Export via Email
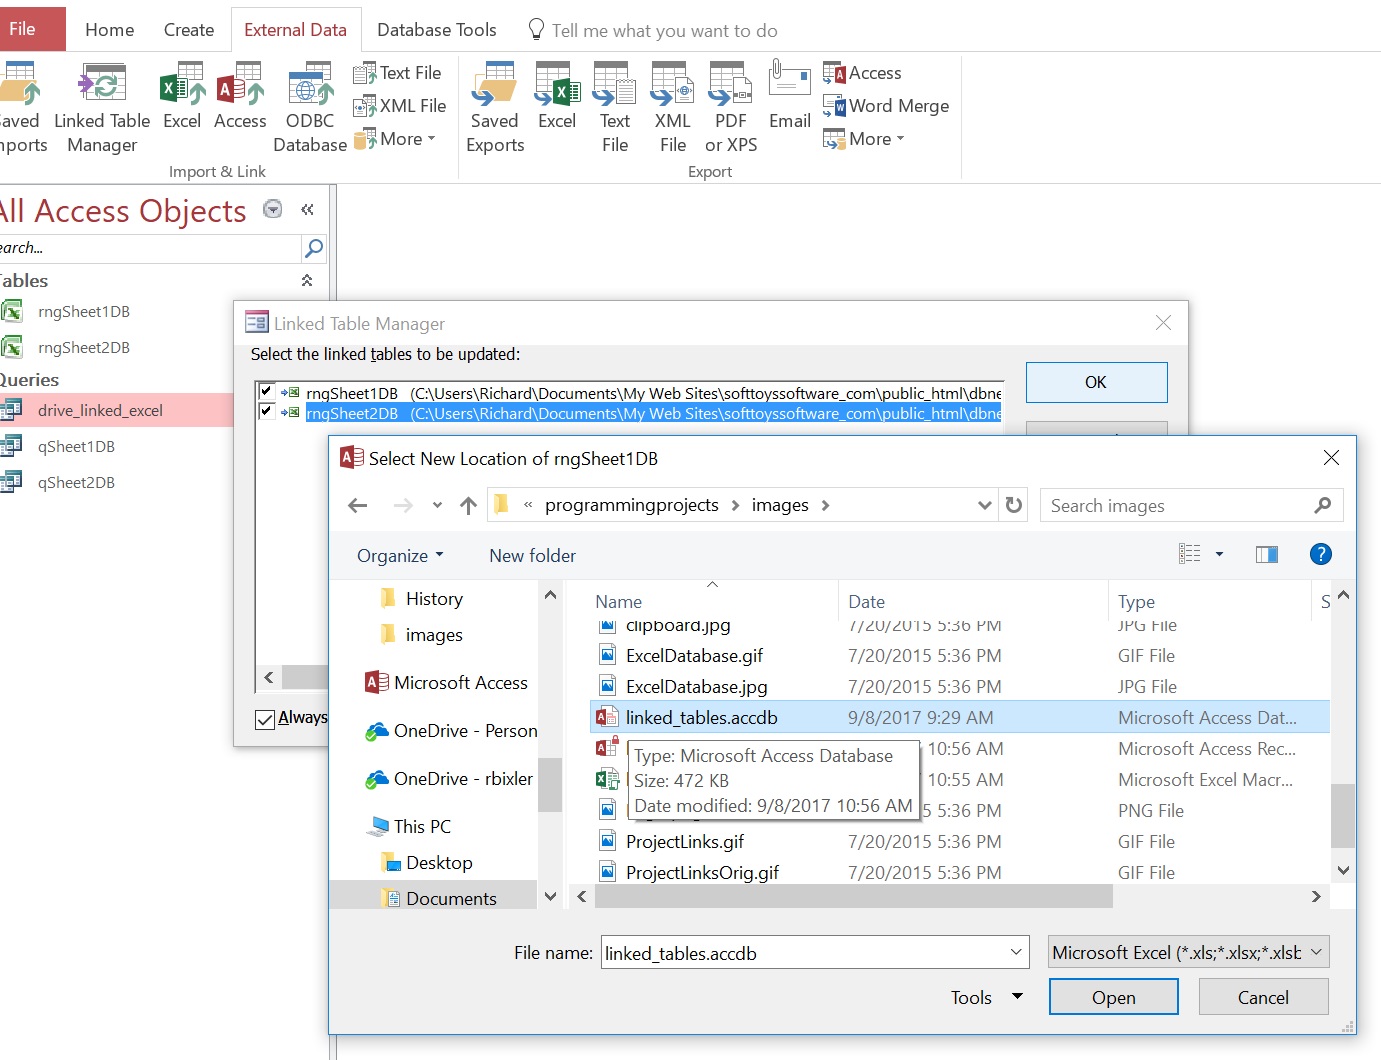The height and width of the screenshot is (1060, 1381). [790, 97]
